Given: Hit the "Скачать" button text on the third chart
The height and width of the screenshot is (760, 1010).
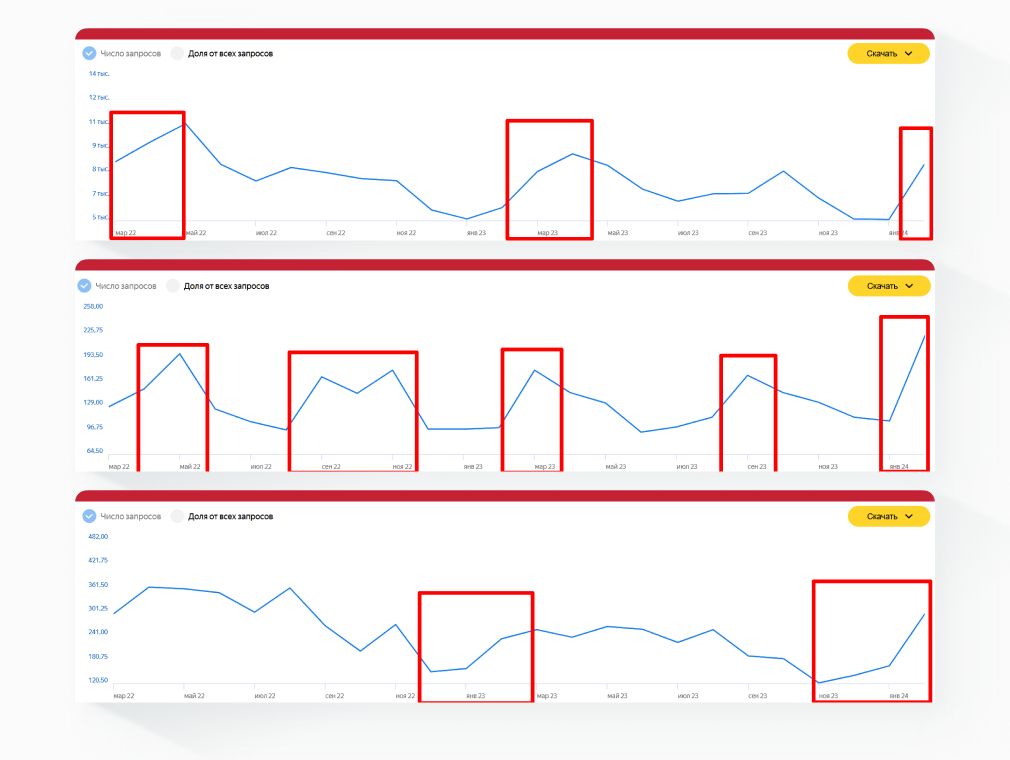Looking at the screenshot, I should pos(881,516).
